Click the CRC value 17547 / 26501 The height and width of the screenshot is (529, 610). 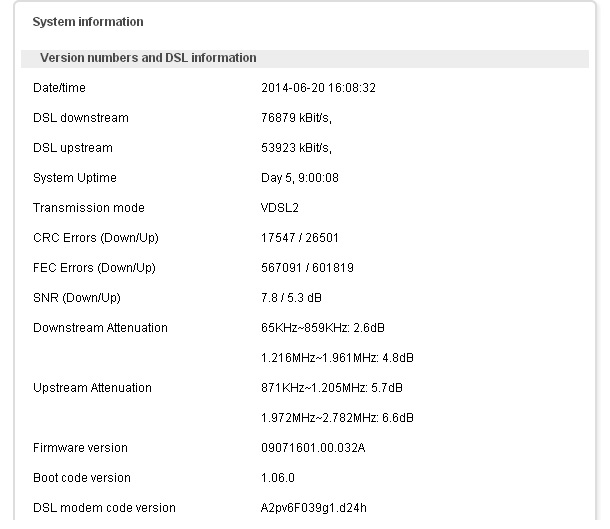click(x=300, y=238)
